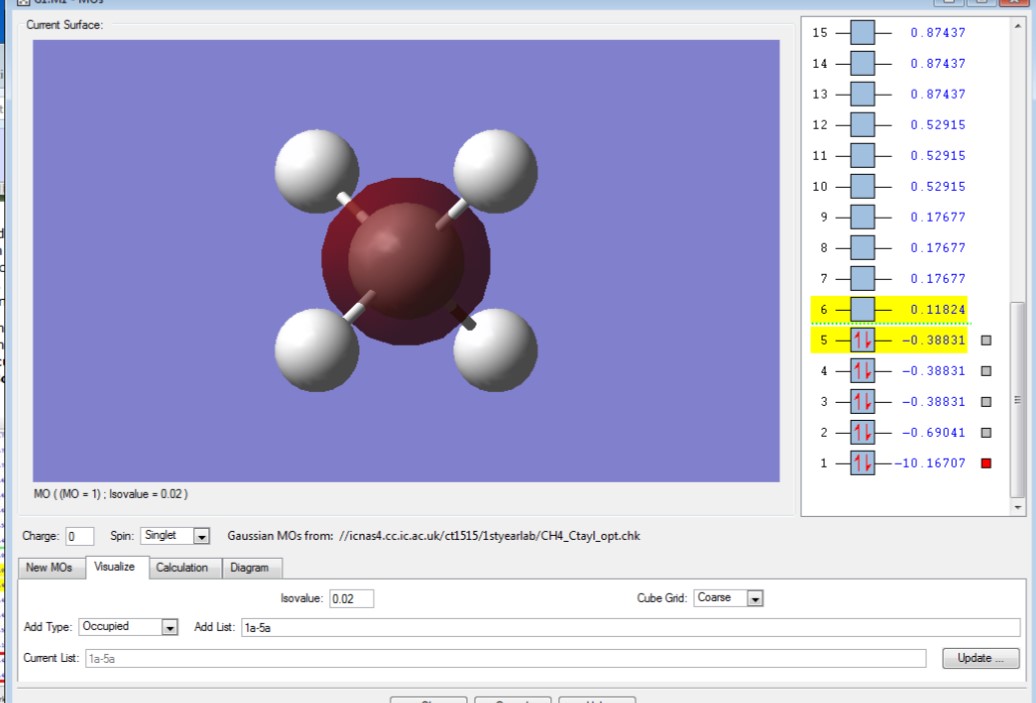
Task: Open the Diagram tab
Action: tap(249, 568)
